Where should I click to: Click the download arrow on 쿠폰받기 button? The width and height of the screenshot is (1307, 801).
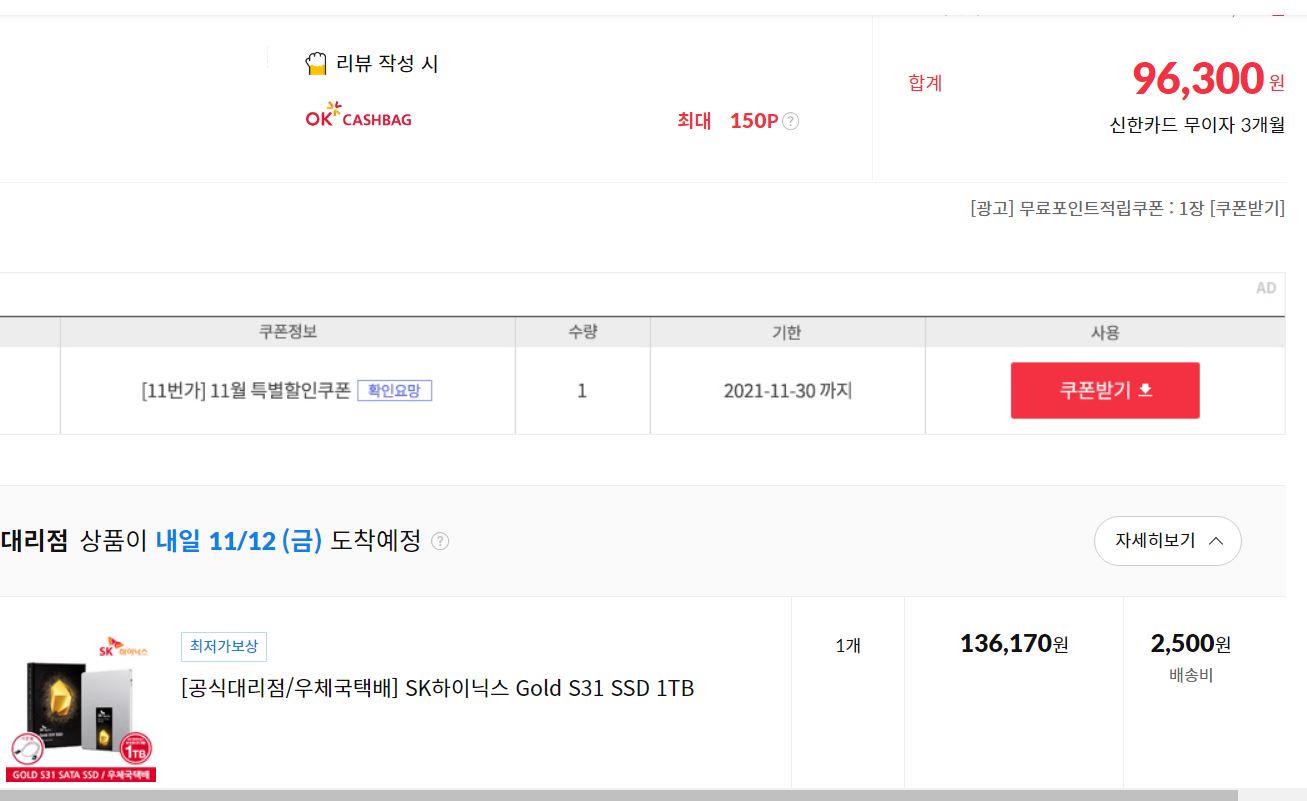[1146, 390]
